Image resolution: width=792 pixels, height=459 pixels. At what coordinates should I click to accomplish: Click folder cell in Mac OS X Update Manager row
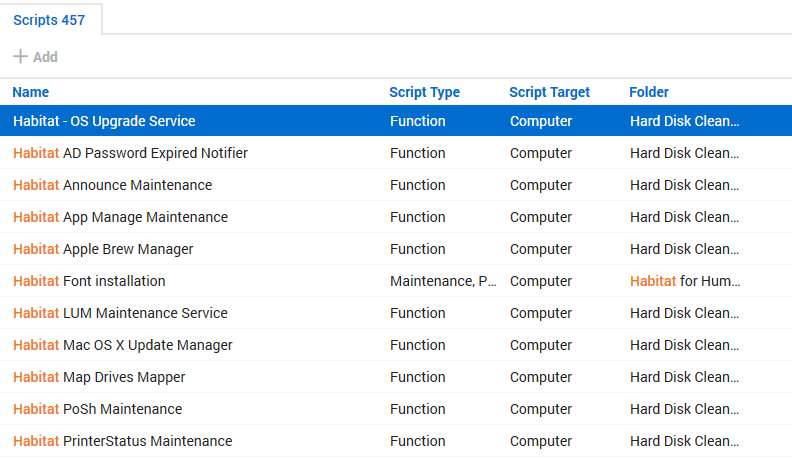pos(684,345)
